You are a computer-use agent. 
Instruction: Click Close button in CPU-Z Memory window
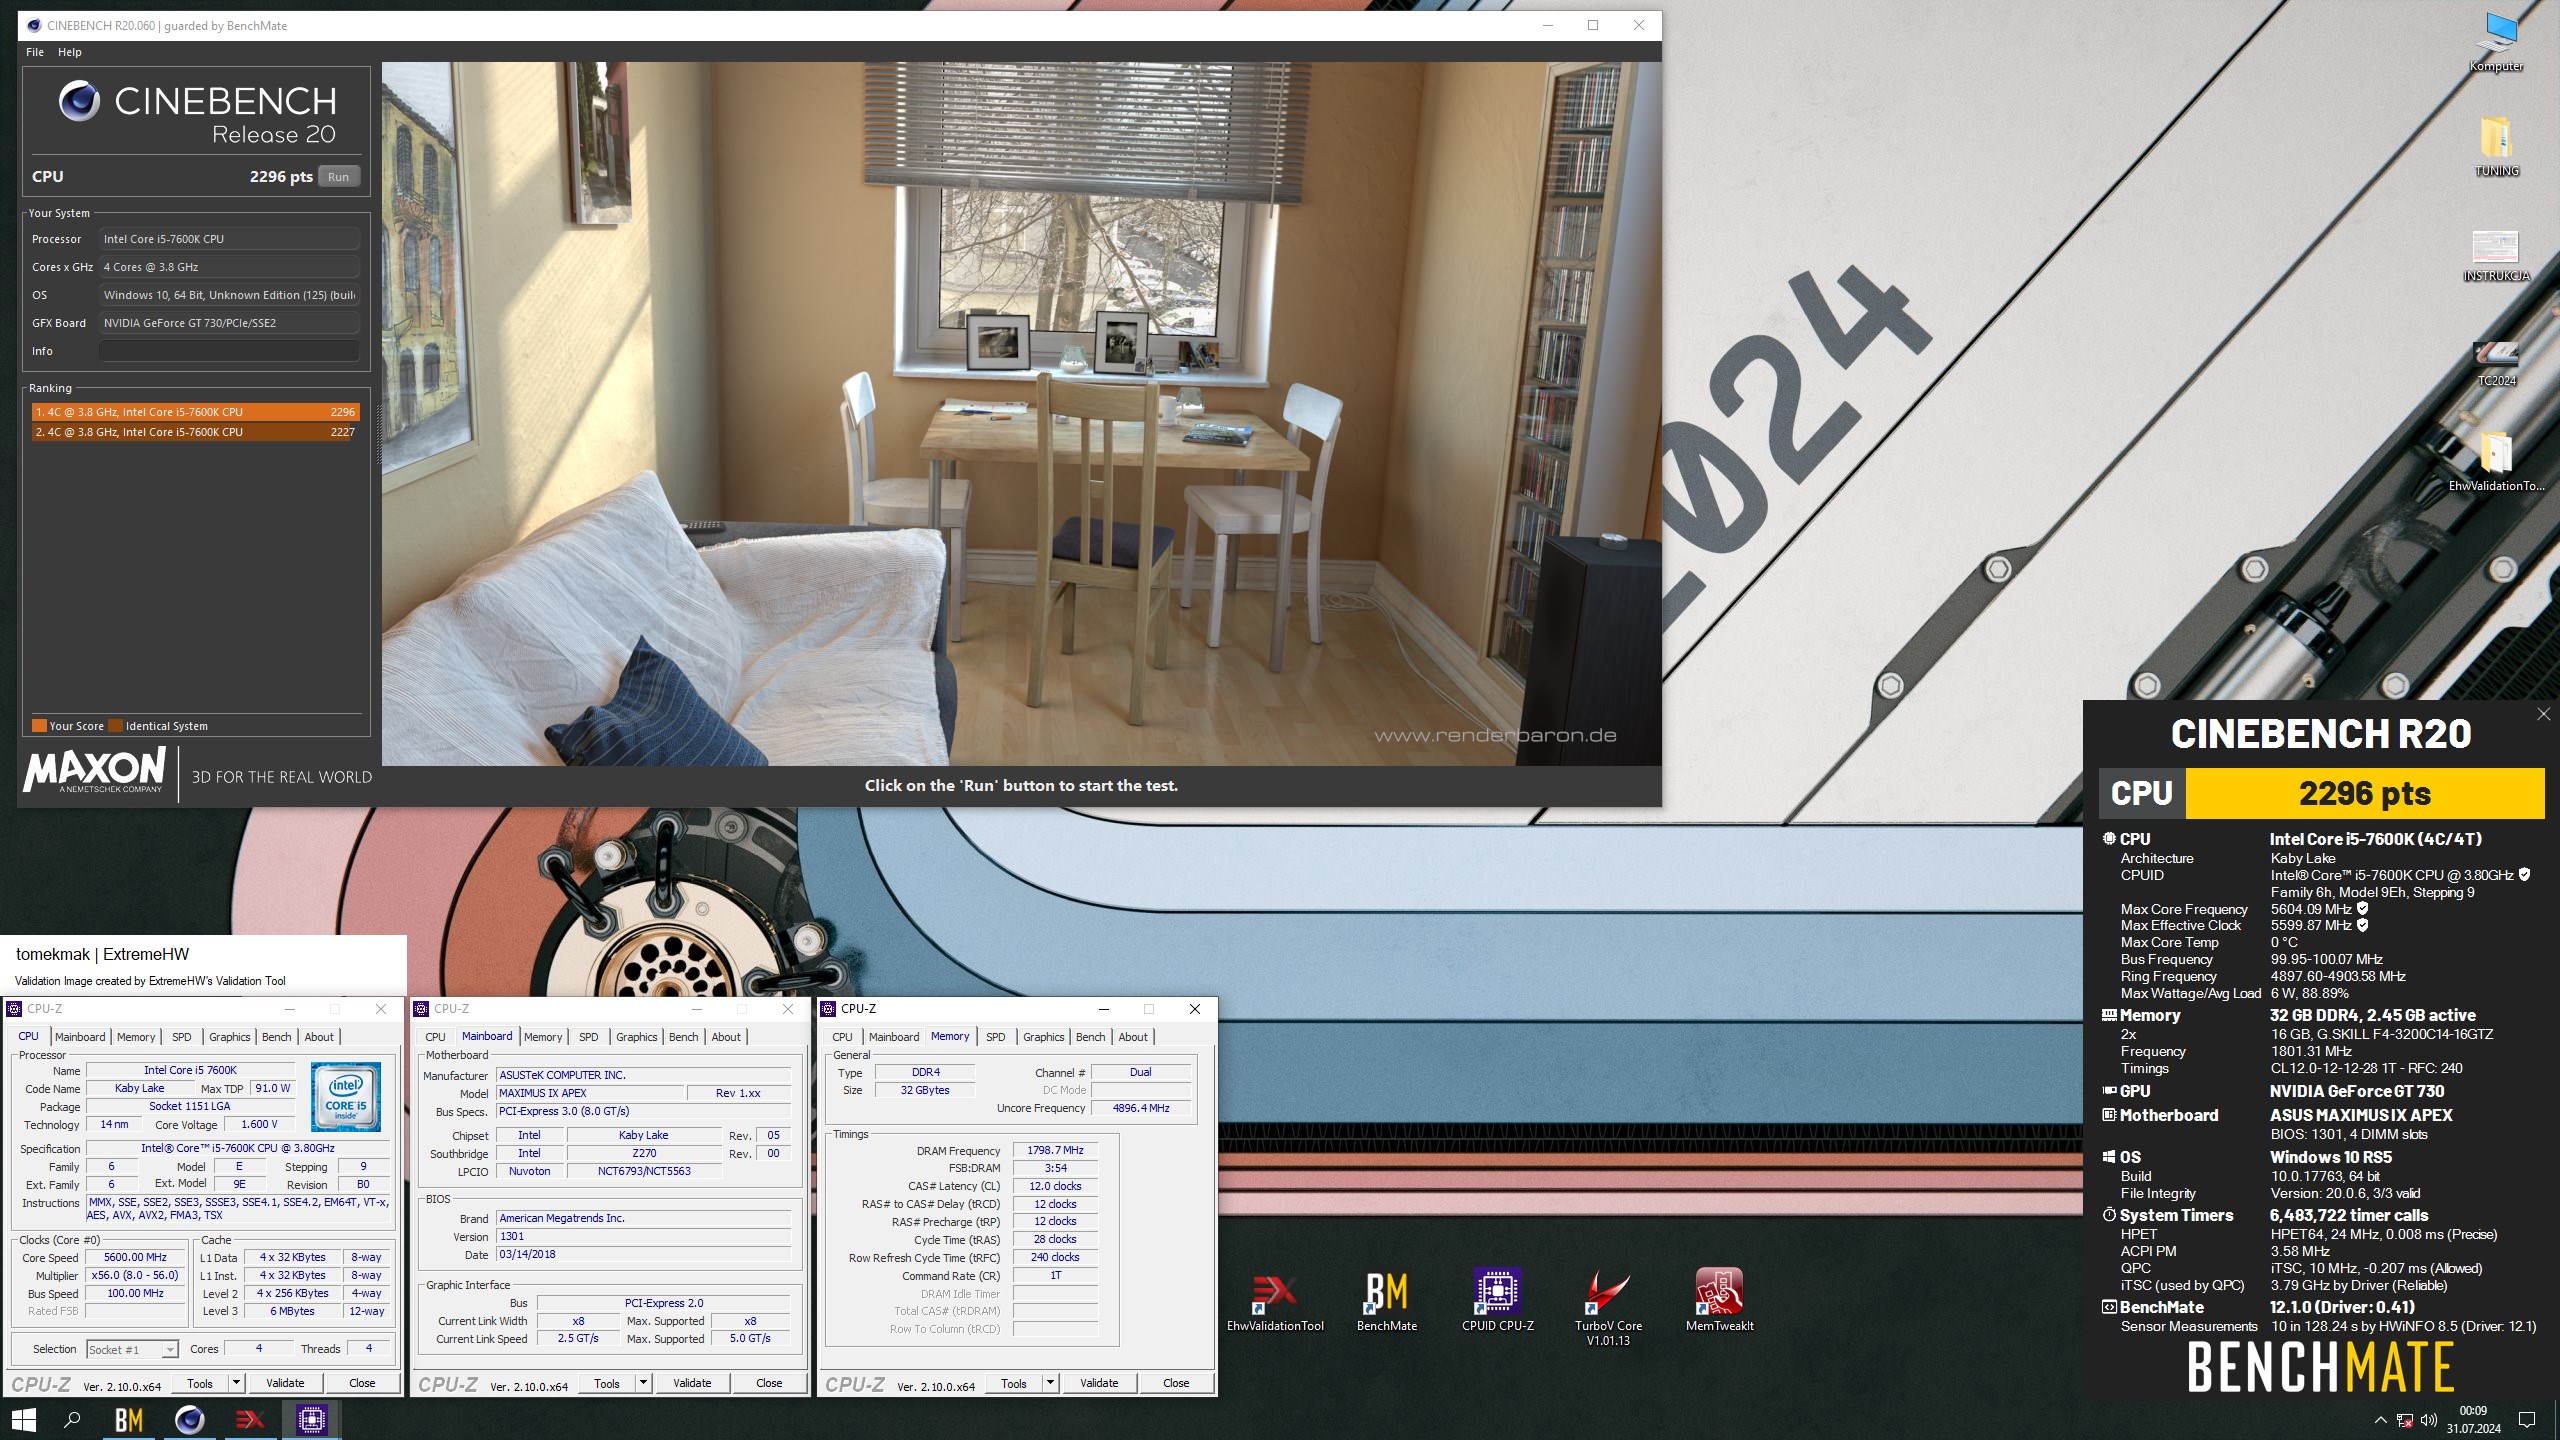pyautogui.click(x=1176, y=1383)
